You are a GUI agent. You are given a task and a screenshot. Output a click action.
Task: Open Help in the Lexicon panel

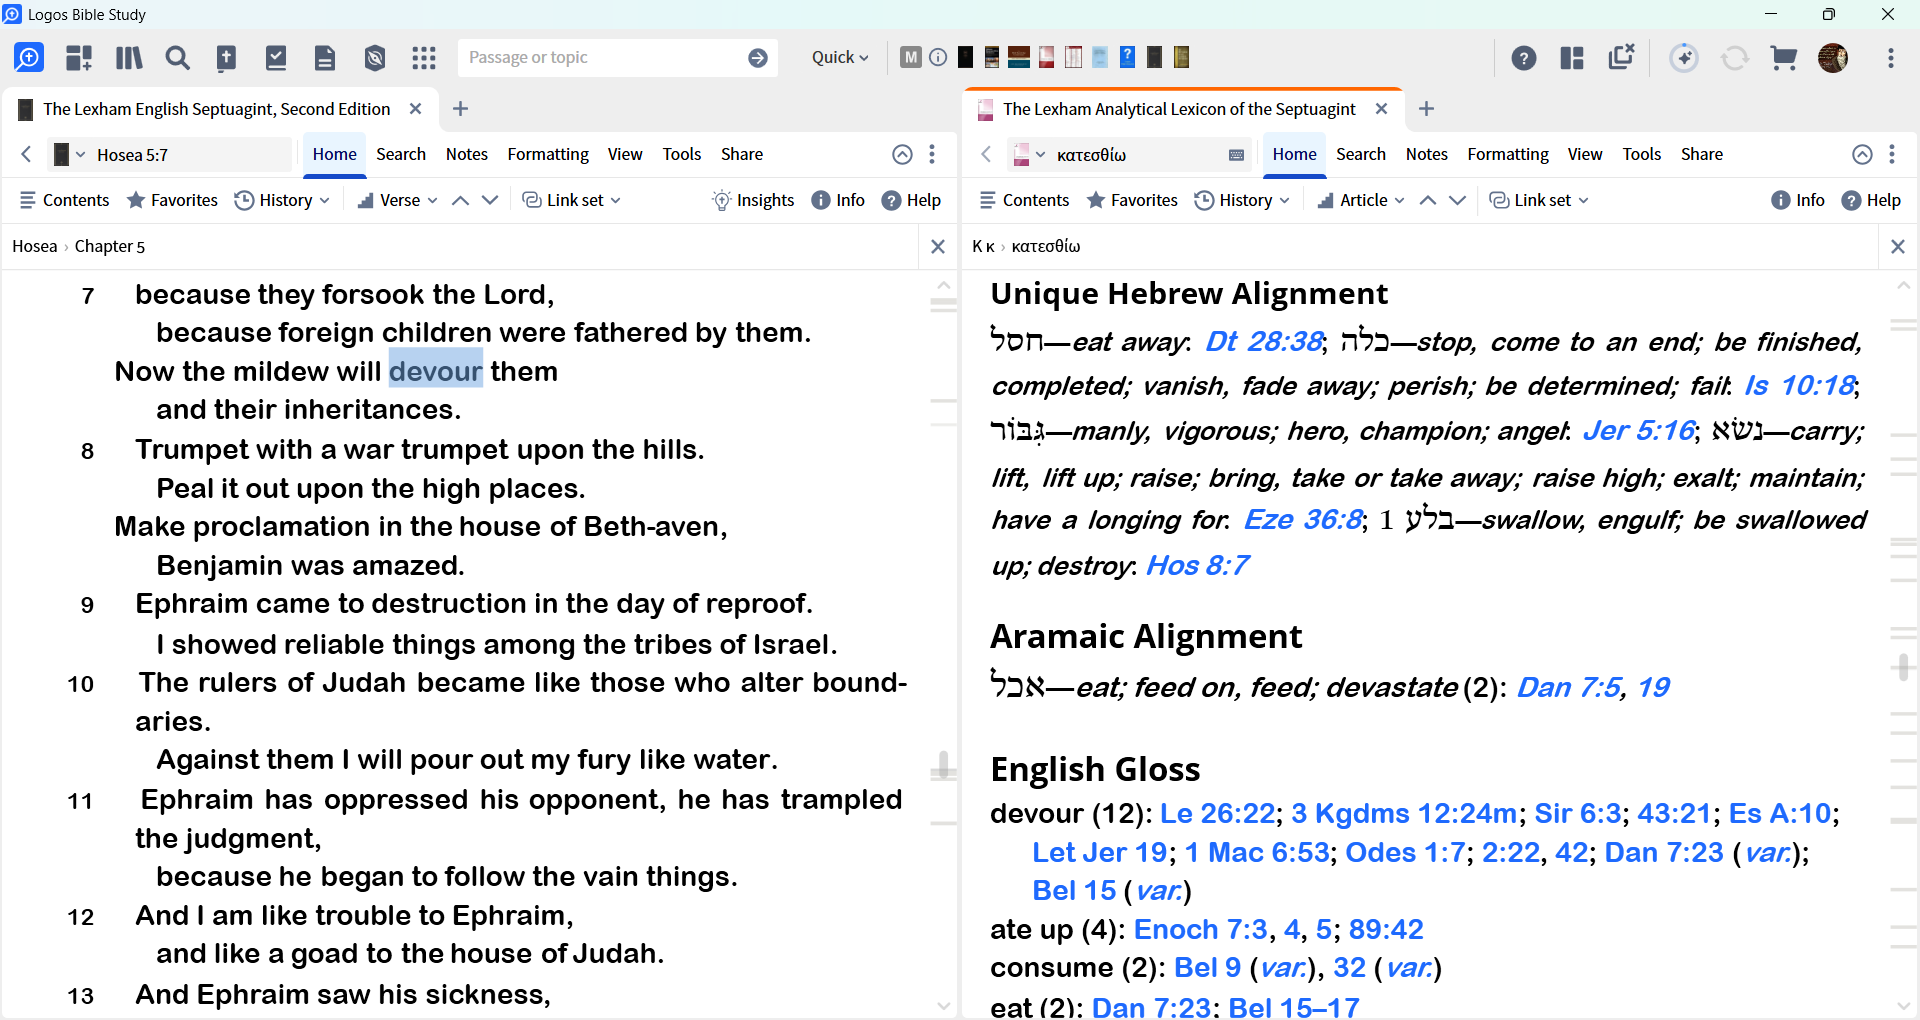coord(1871,200)
